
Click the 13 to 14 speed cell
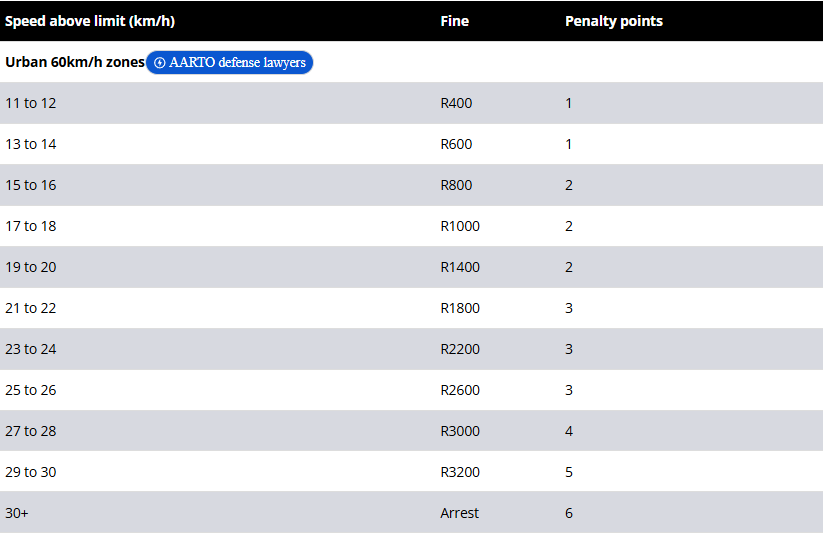(31, 144)
